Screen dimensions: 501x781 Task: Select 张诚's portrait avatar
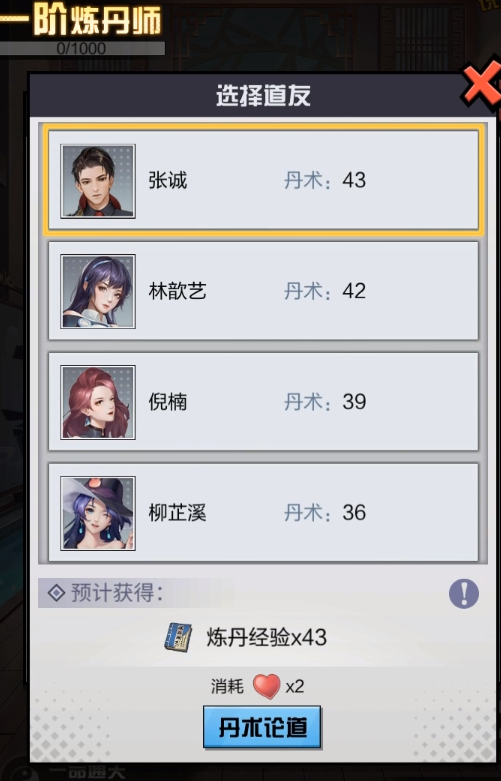tap(98, 181)
